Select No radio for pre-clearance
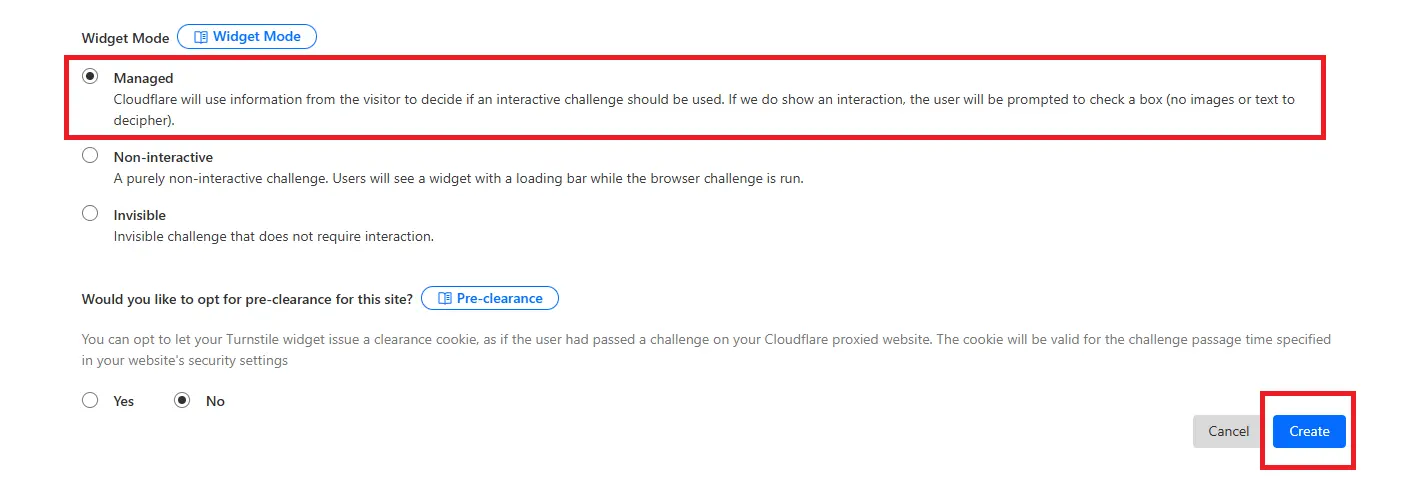The width and height of the screenshot is (1417, 480). pyautogui.click(x=182, y=400)
